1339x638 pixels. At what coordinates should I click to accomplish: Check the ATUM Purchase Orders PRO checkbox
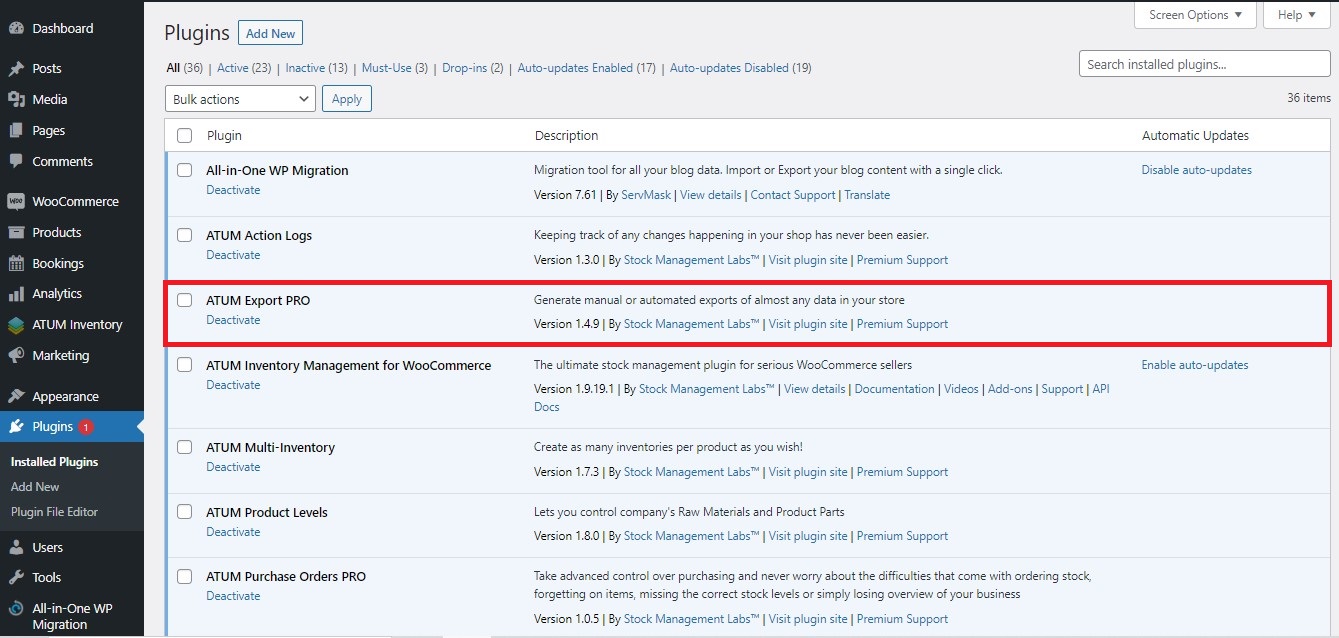click(184, 576)
